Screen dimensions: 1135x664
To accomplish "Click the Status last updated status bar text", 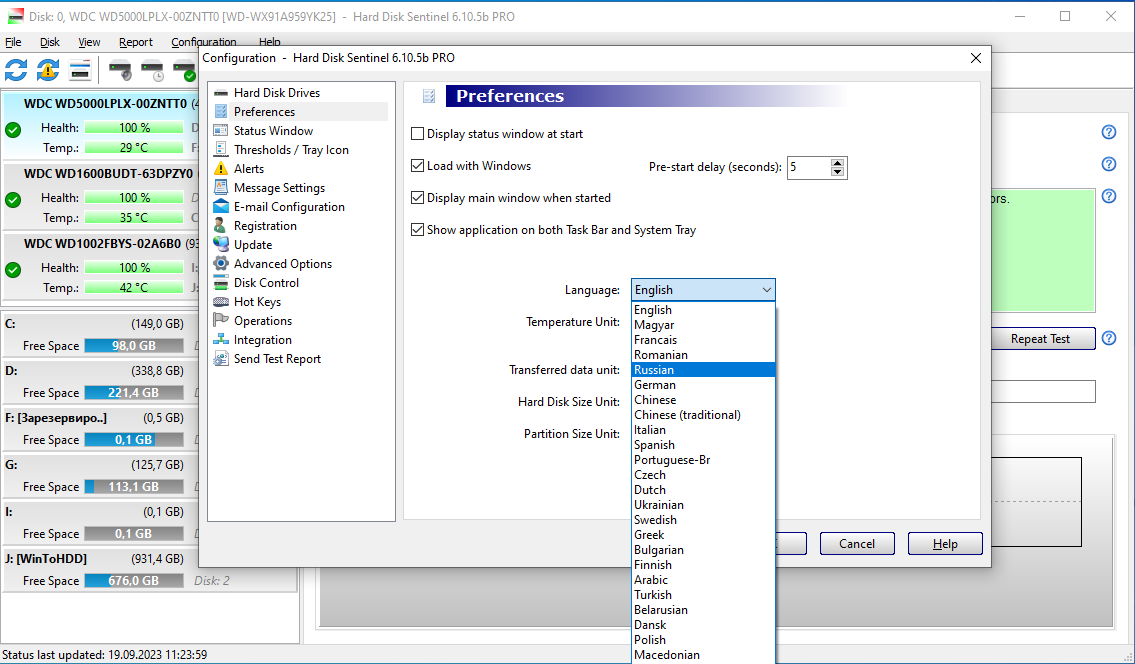I will (105, 655).
